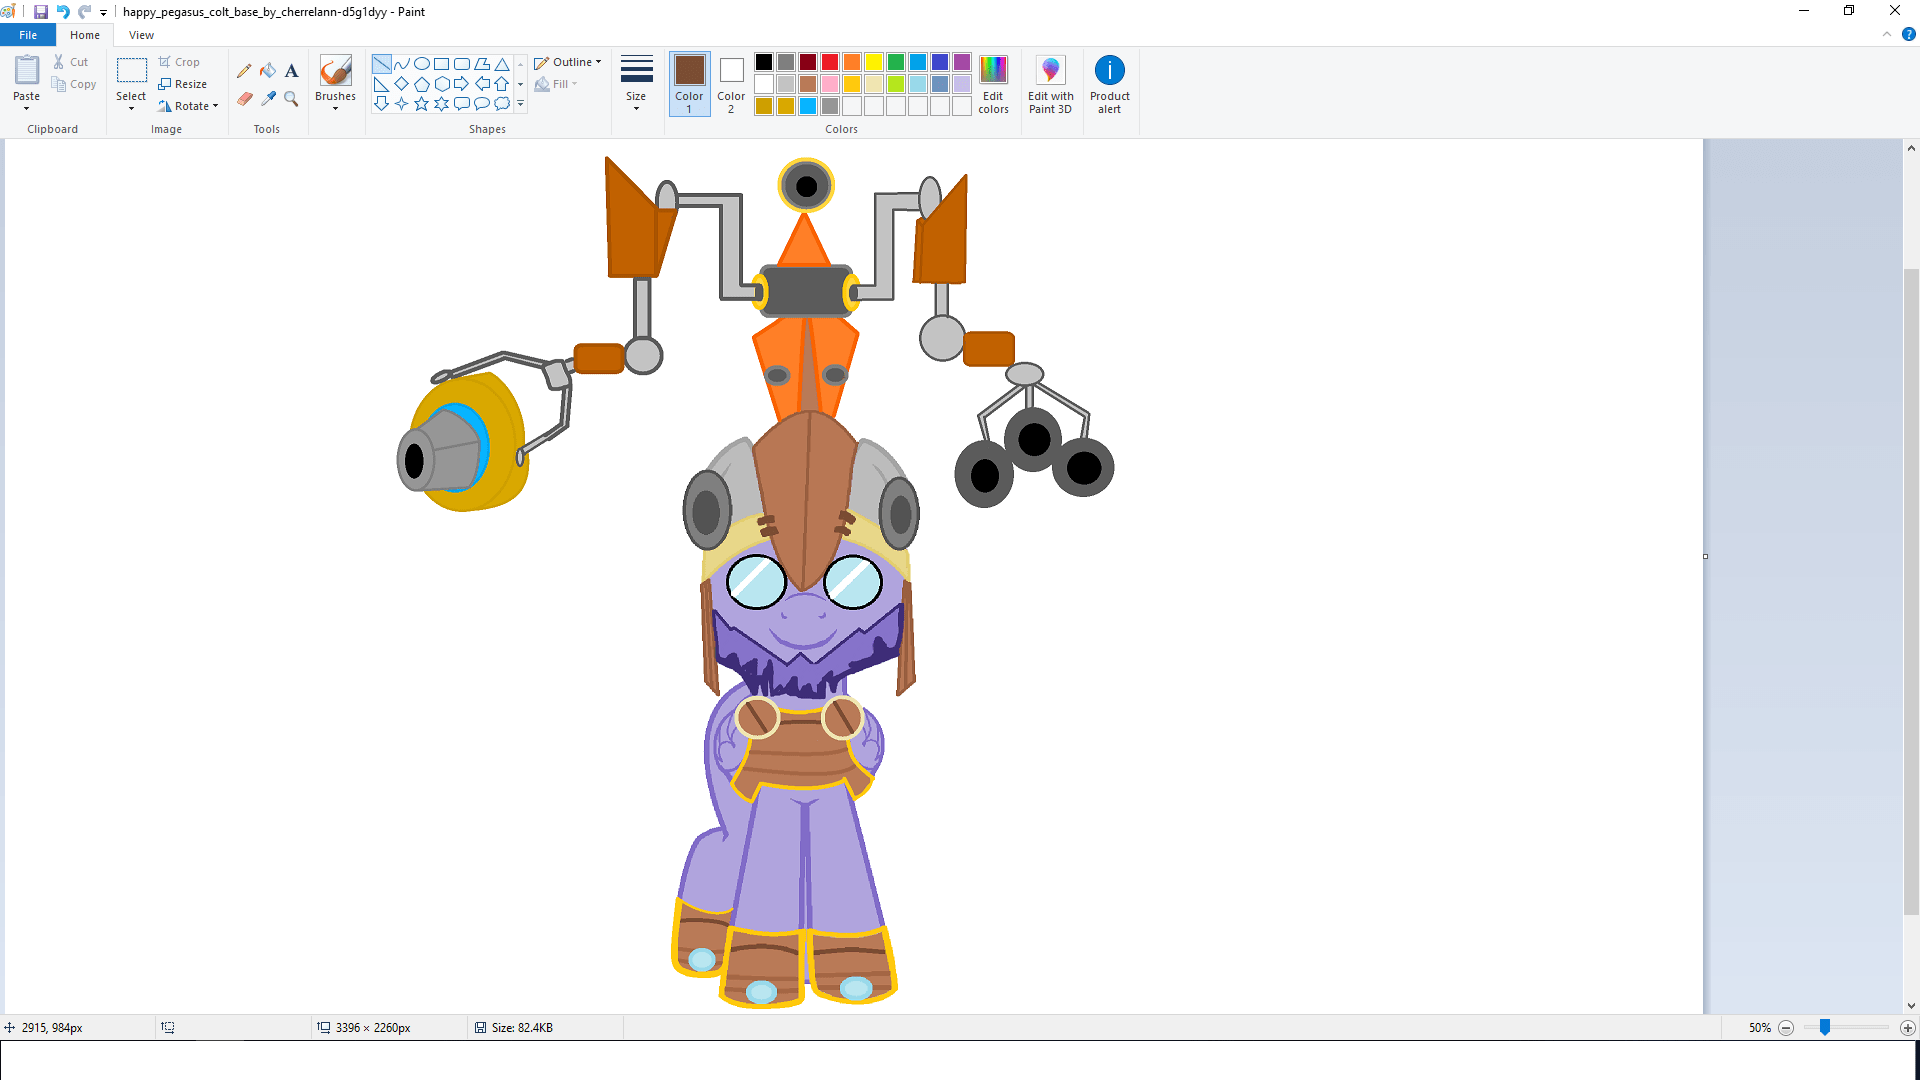Choose the Right triangle shape
Viewport: 1920px width, 1080px height.
[381, 84]
